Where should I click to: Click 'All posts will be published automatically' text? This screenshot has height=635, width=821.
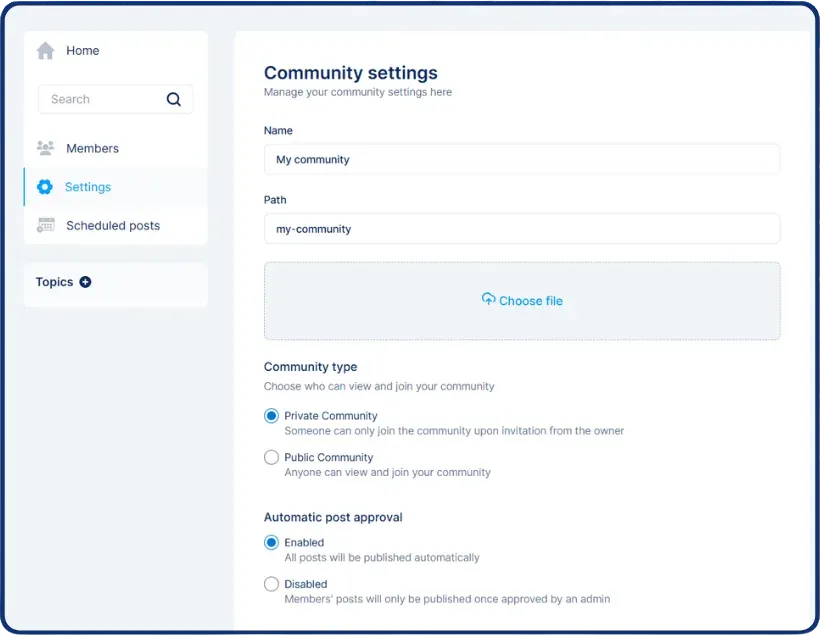pyautogui.click(x=382, y=558)
